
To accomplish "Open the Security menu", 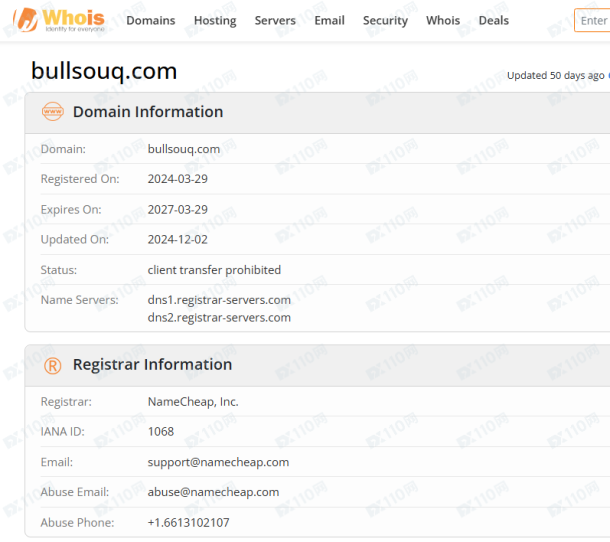I will pyautogui.click(x=386, y=21).
